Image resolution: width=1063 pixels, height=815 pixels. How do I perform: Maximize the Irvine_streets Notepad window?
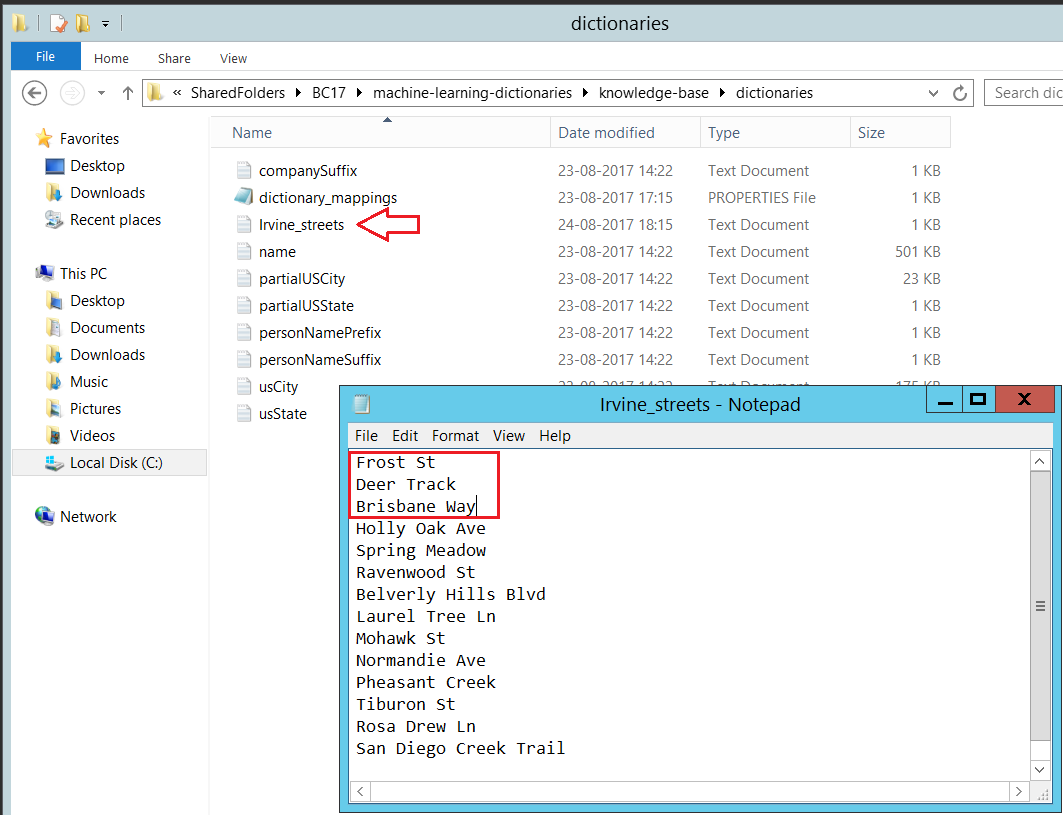click(978, 399)
